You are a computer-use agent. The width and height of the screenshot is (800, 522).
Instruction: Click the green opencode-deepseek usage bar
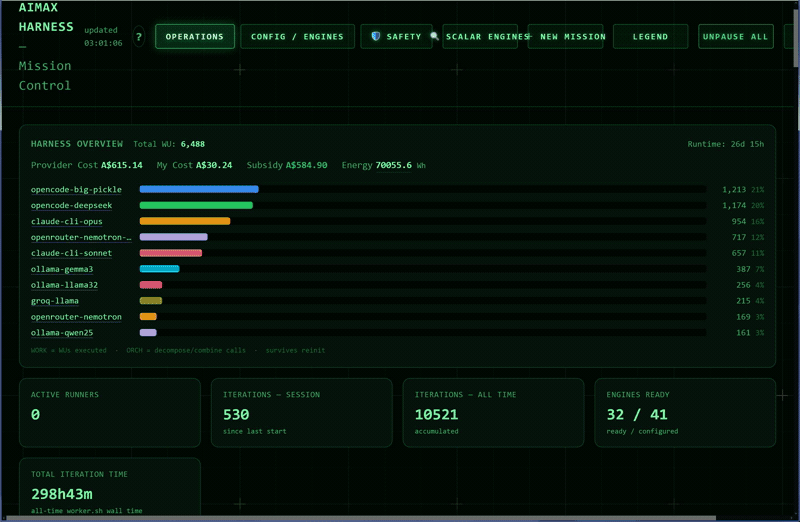tap(196, 205)
